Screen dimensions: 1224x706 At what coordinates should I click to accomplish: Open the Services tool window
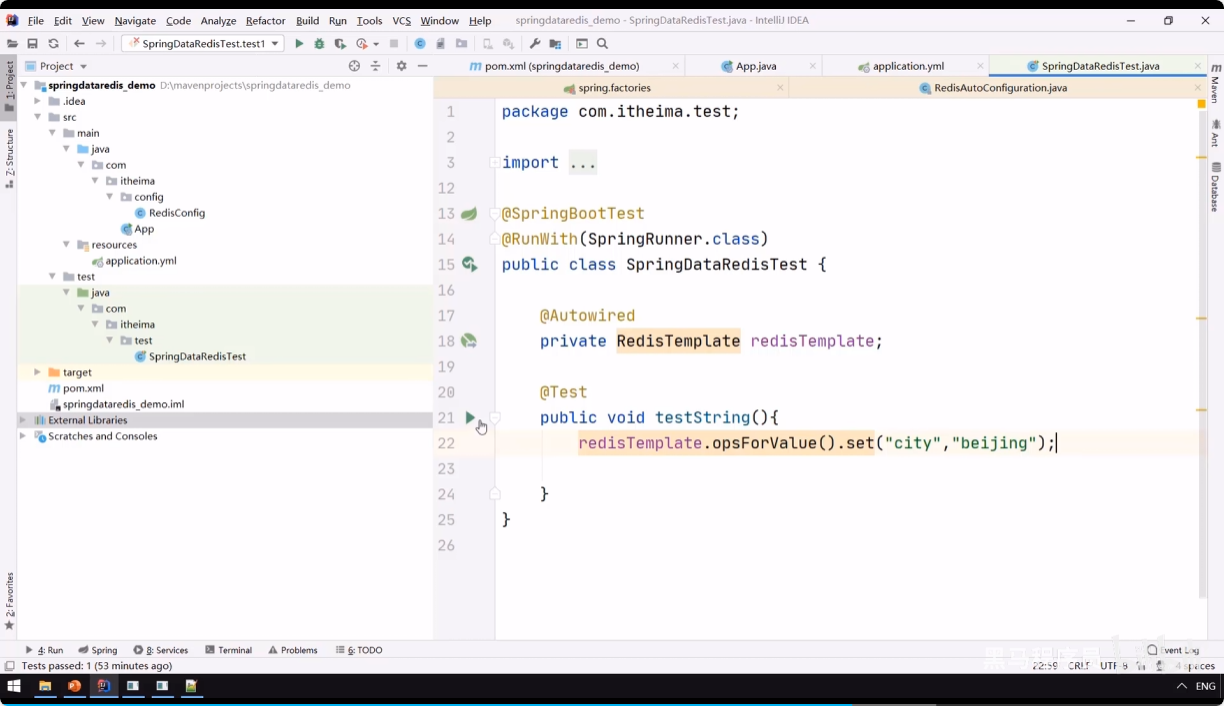click(161, 650)
